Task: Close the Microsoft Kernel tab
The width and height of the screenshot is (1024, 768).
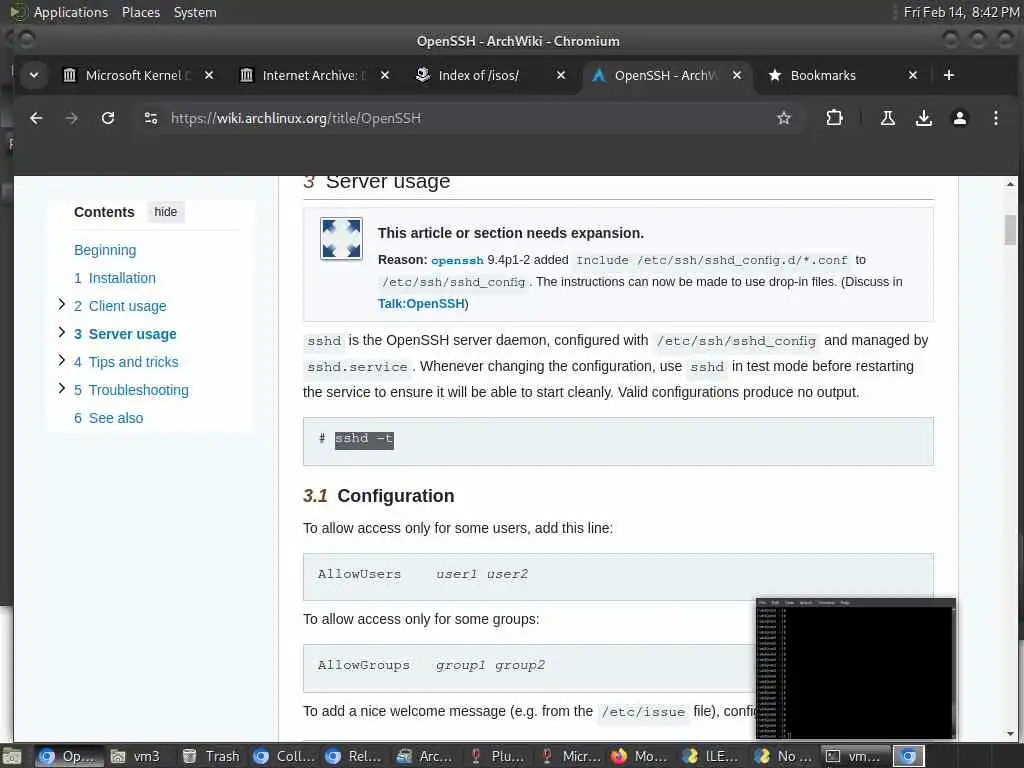Action: (209, 75)
